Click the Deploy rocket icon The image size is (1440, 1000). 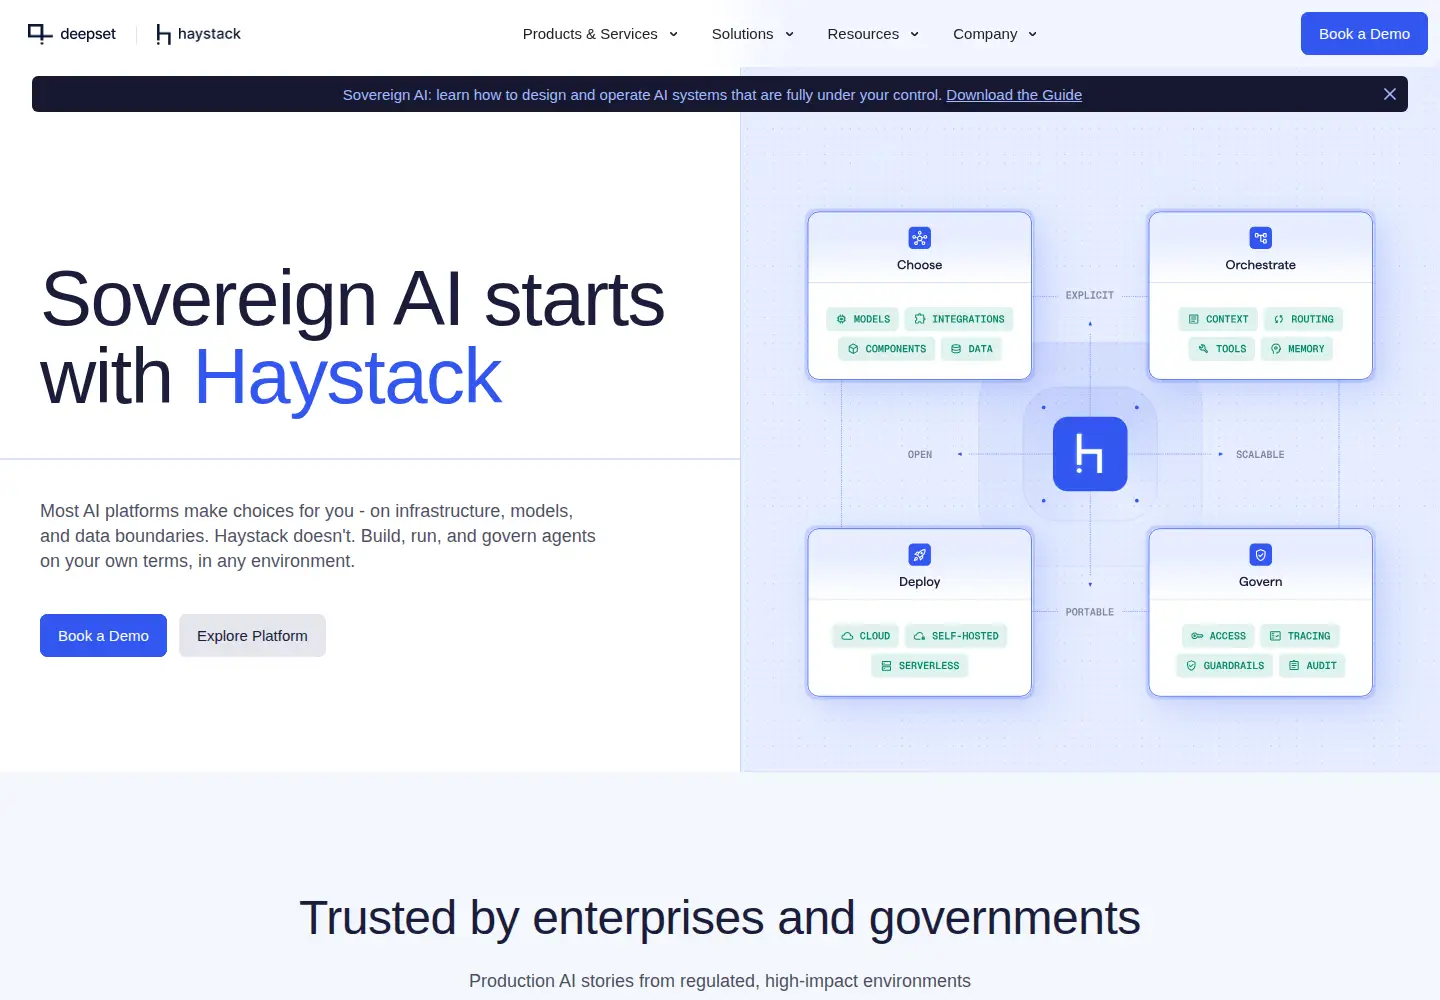point(920,555)
